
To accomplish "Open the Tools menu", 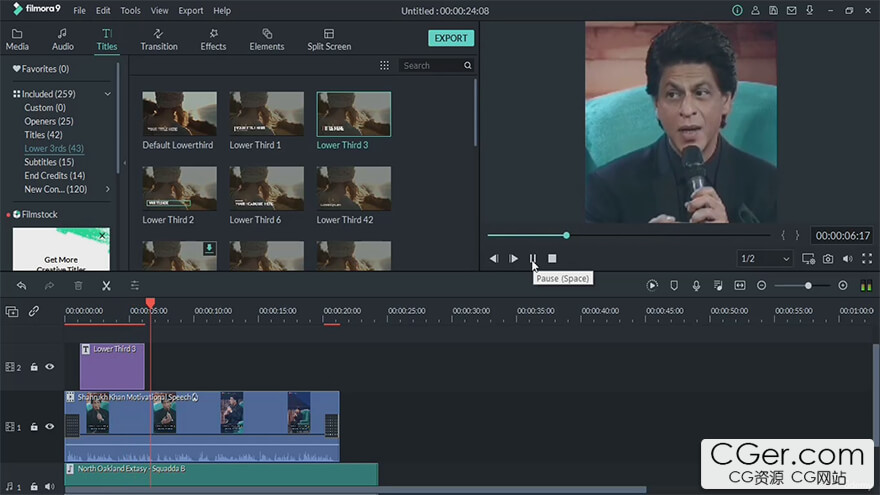I will coord(130,11).
